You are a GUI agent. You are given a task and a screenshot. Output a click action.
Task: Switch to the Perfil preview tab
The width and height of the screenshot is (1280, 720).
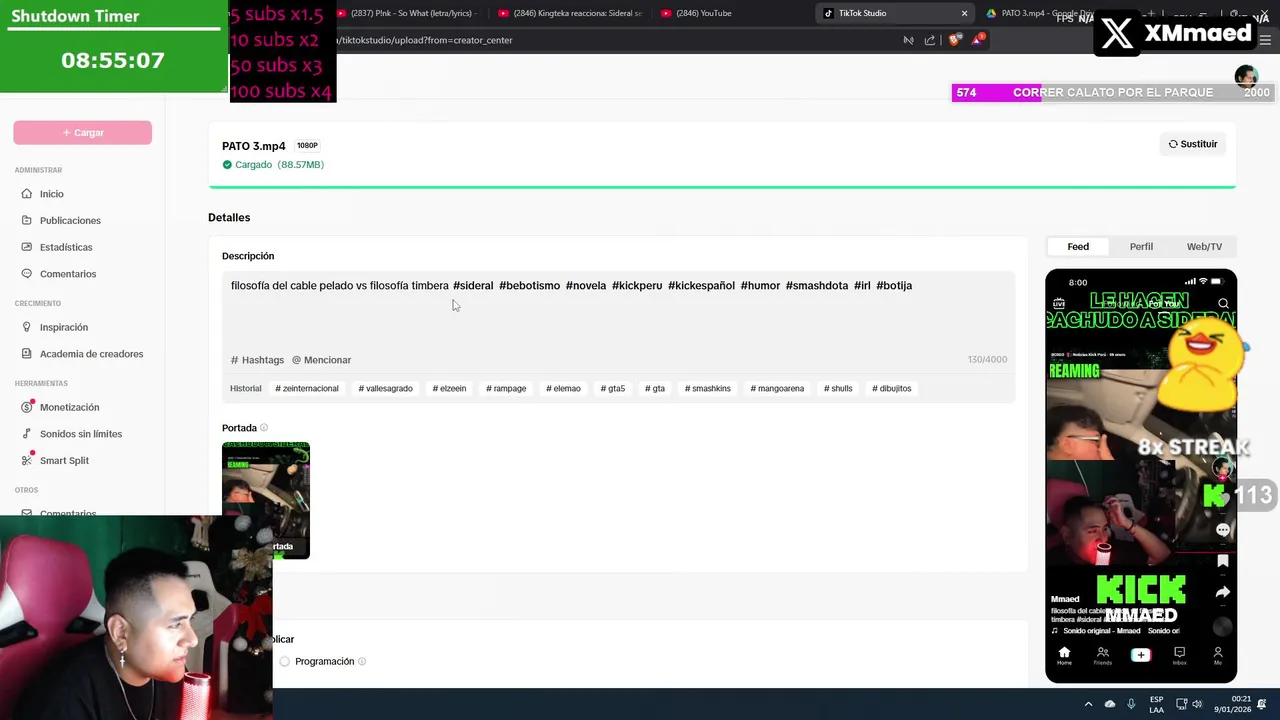tap(1141, 247)
